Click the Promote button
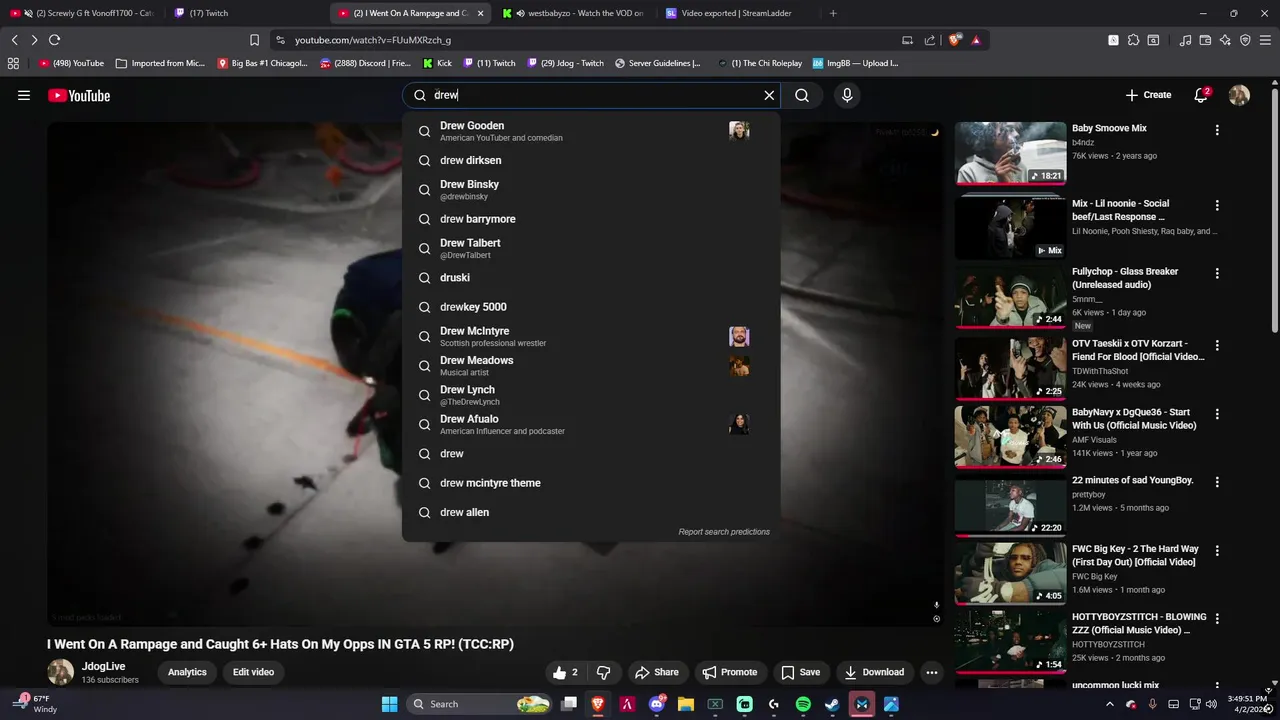Screen dimensions: 1280x720 pos(730,672)
